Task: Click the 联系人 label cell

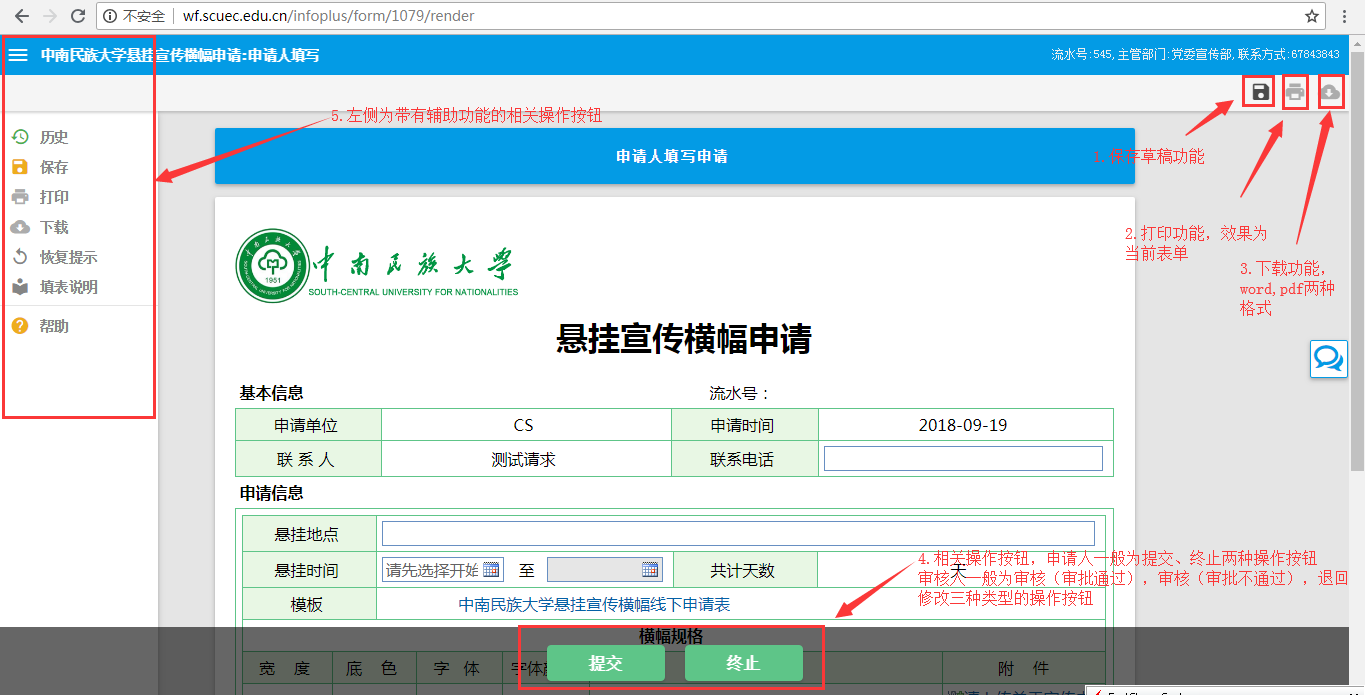Action: tap(309, 459)
